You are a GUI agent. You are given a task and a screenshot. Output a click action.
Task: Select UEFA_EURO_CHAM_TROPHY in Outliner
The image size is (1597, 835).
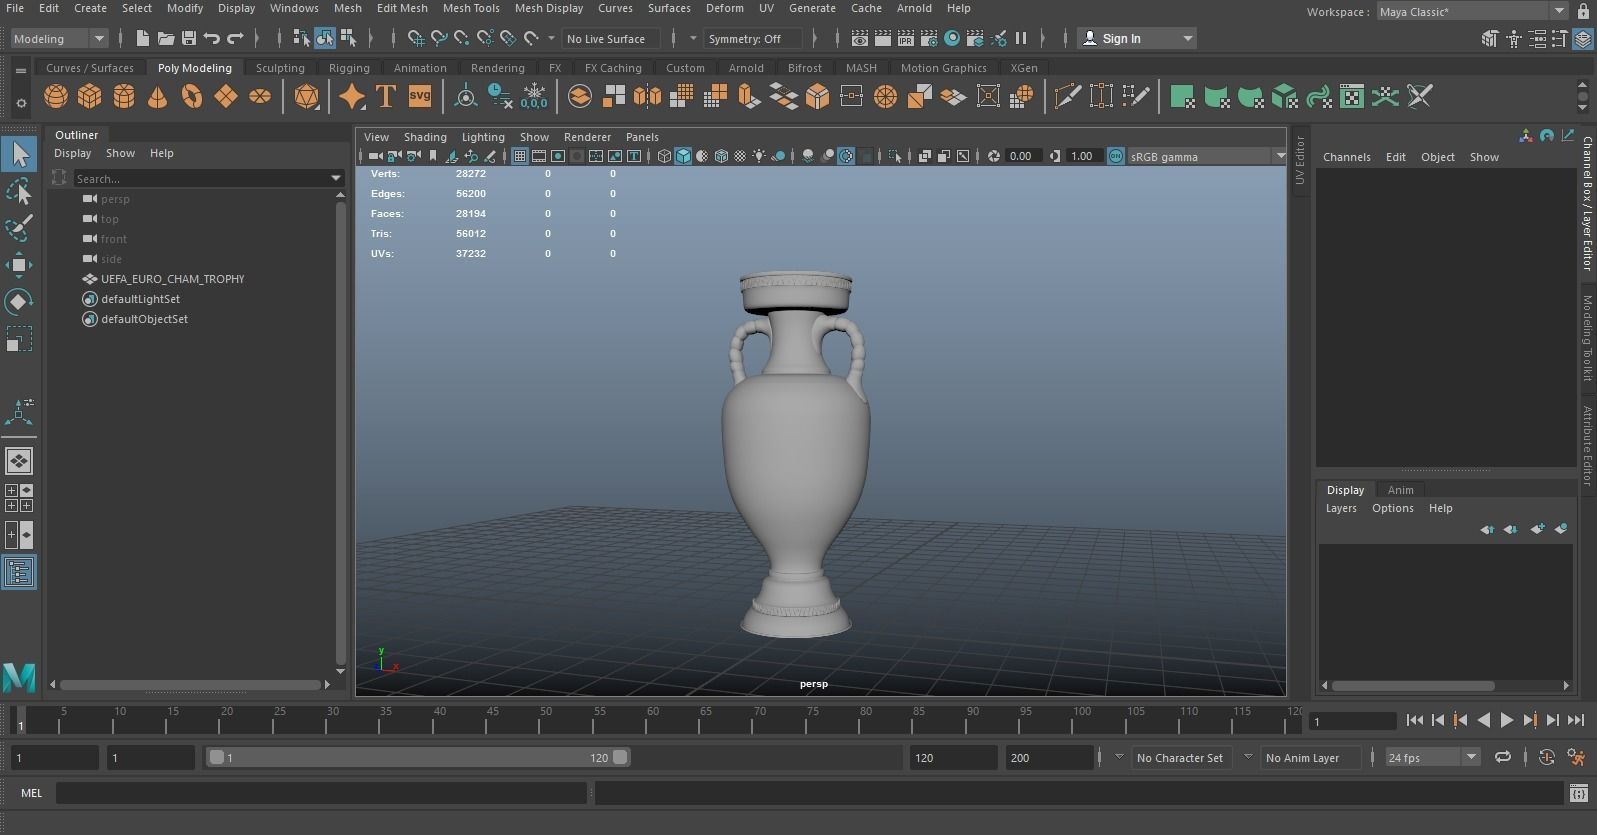pyautogui.click(x=172, y=279)
